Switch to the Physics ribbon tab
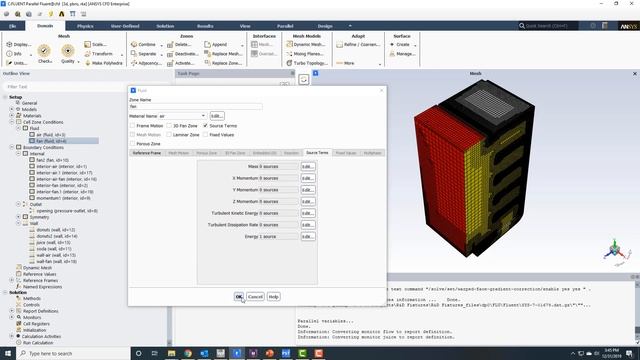The width and height of the screenshot is (640, 360). click(x=85, y=26)
